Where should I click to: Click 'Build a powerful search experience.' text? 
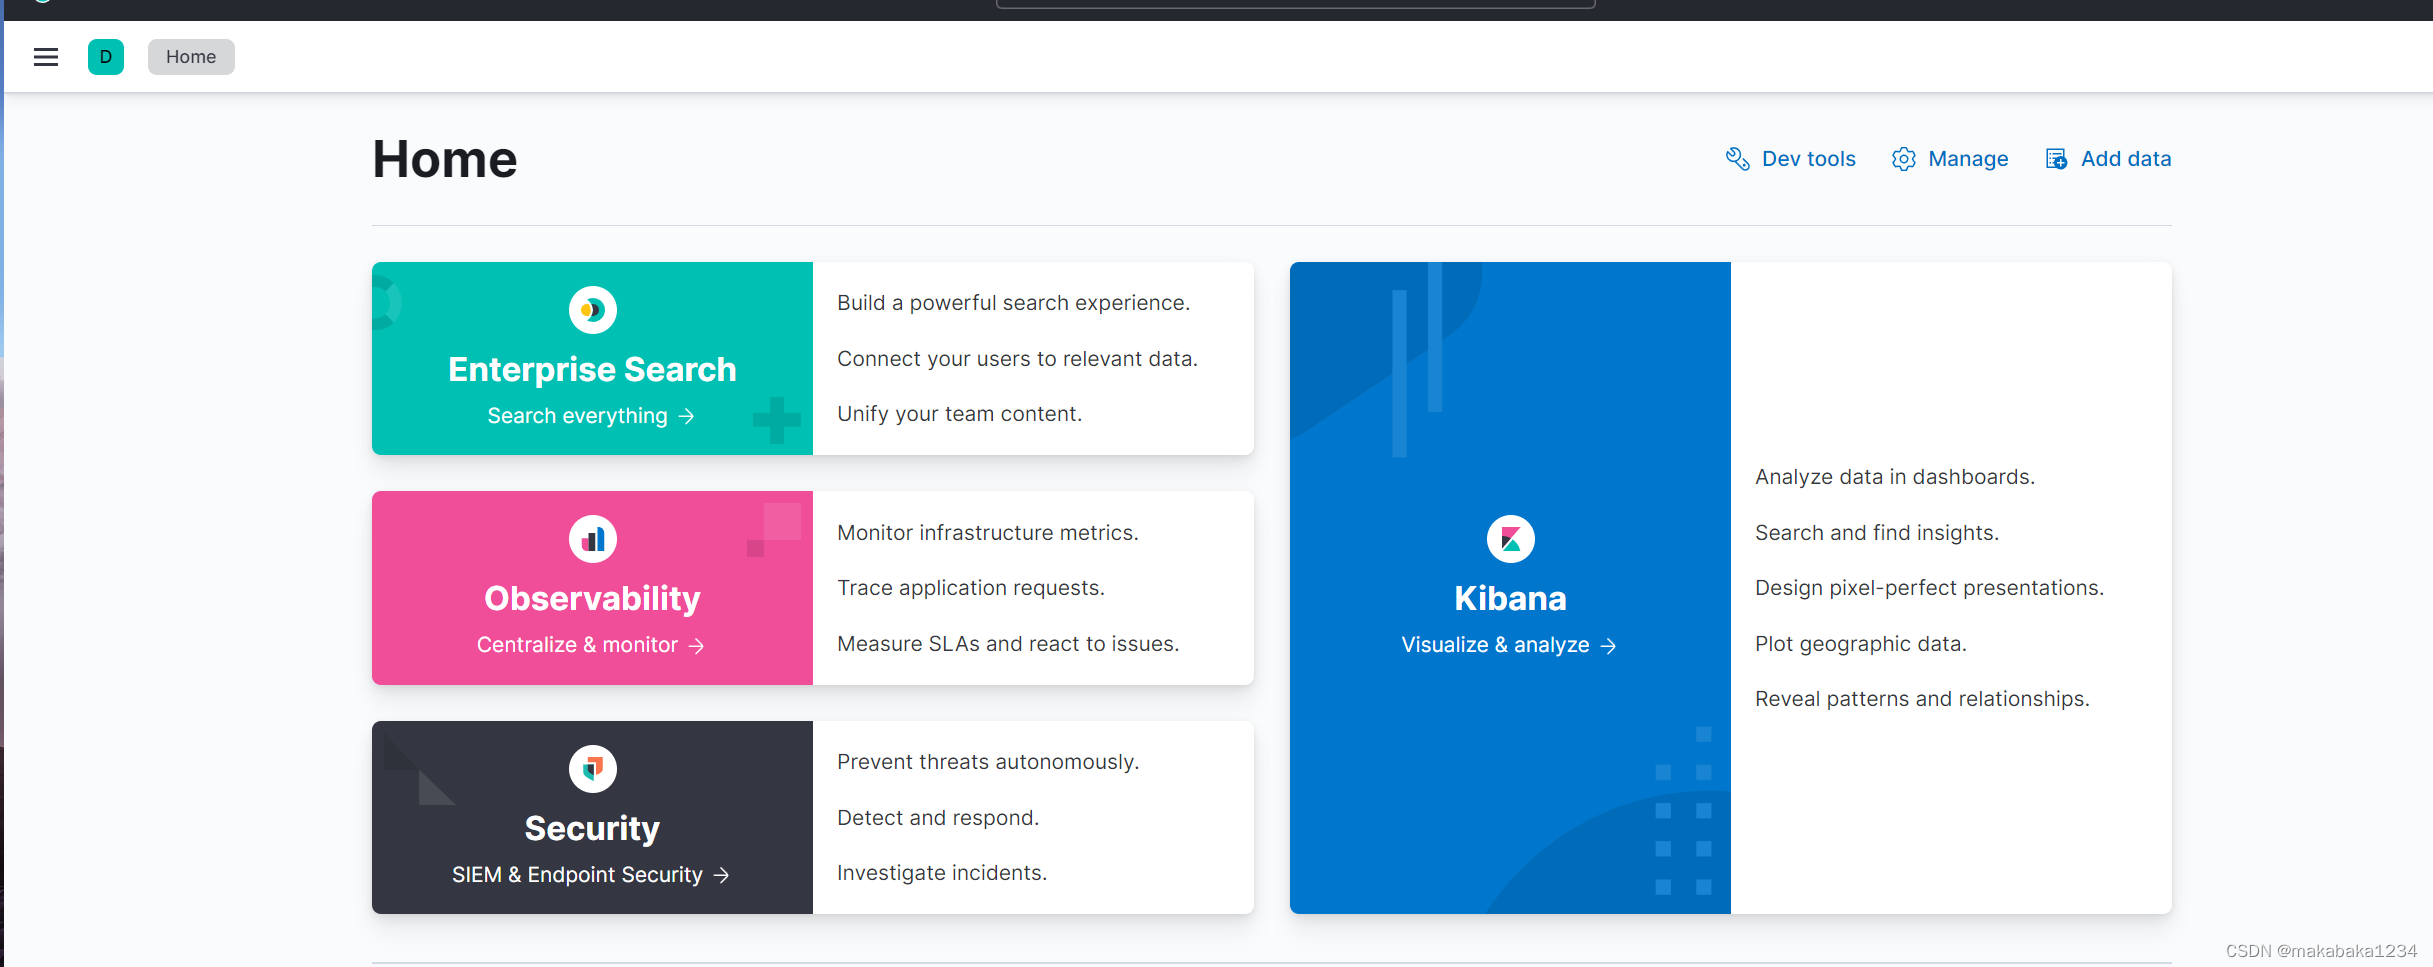pos(1014,303)
